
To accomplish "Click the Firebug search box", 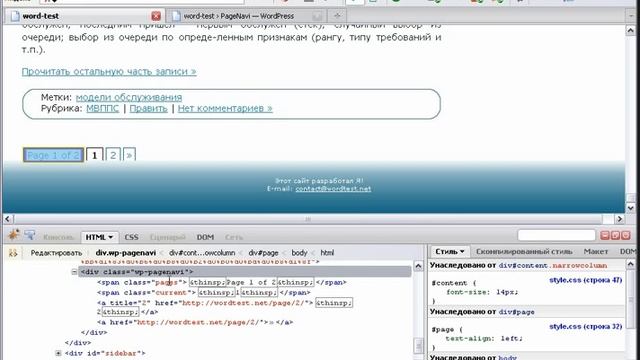I will click(556, 235).
